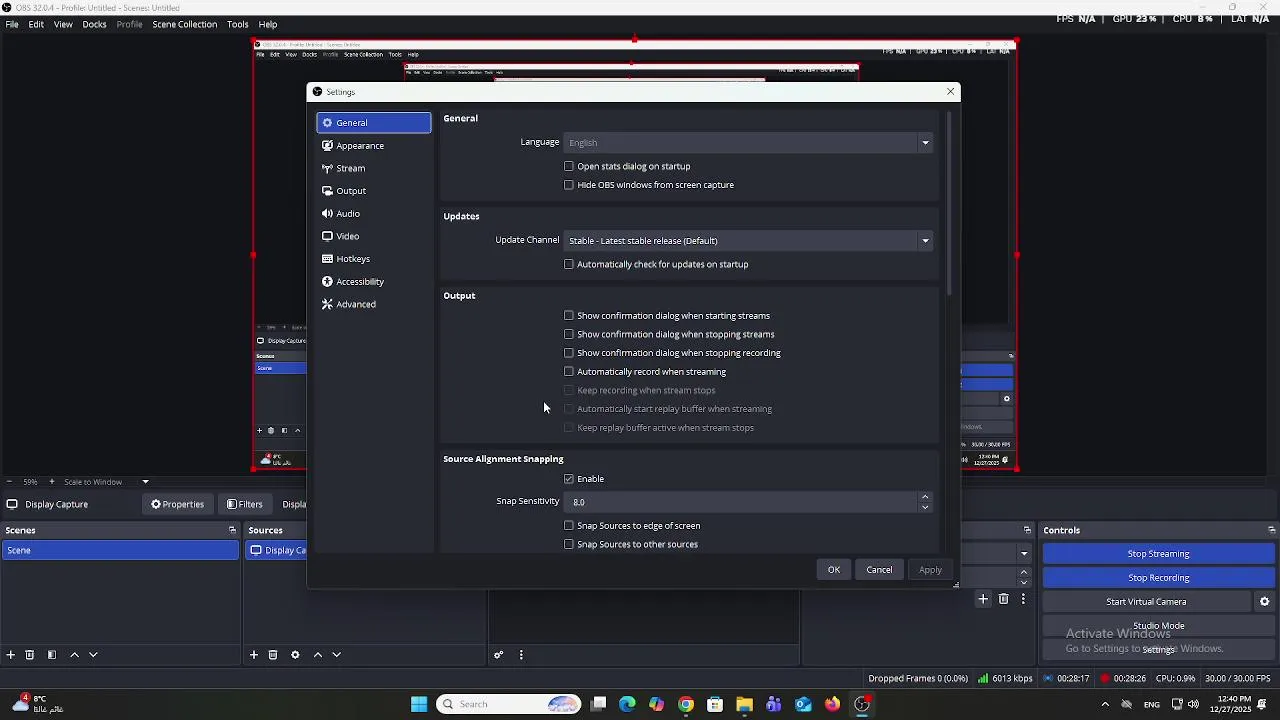
Task: Move source up in Sources dock
Action: (x=318, y=655)
